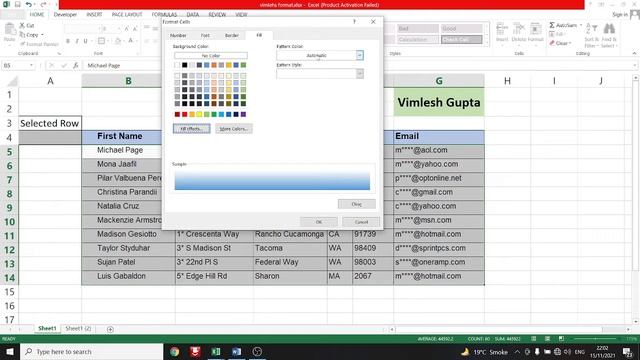Switch to the Sheet1 (2) worksheet tab
Screen dimensions: 640x360
point(78,328)
